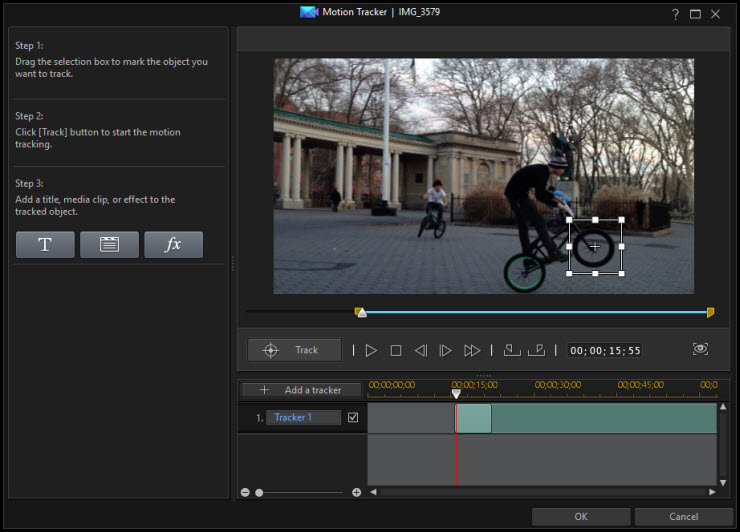Confirm with the OK button
Image resolution: width=740 pixels, height=532 pixels.
[x=581, y=516]
